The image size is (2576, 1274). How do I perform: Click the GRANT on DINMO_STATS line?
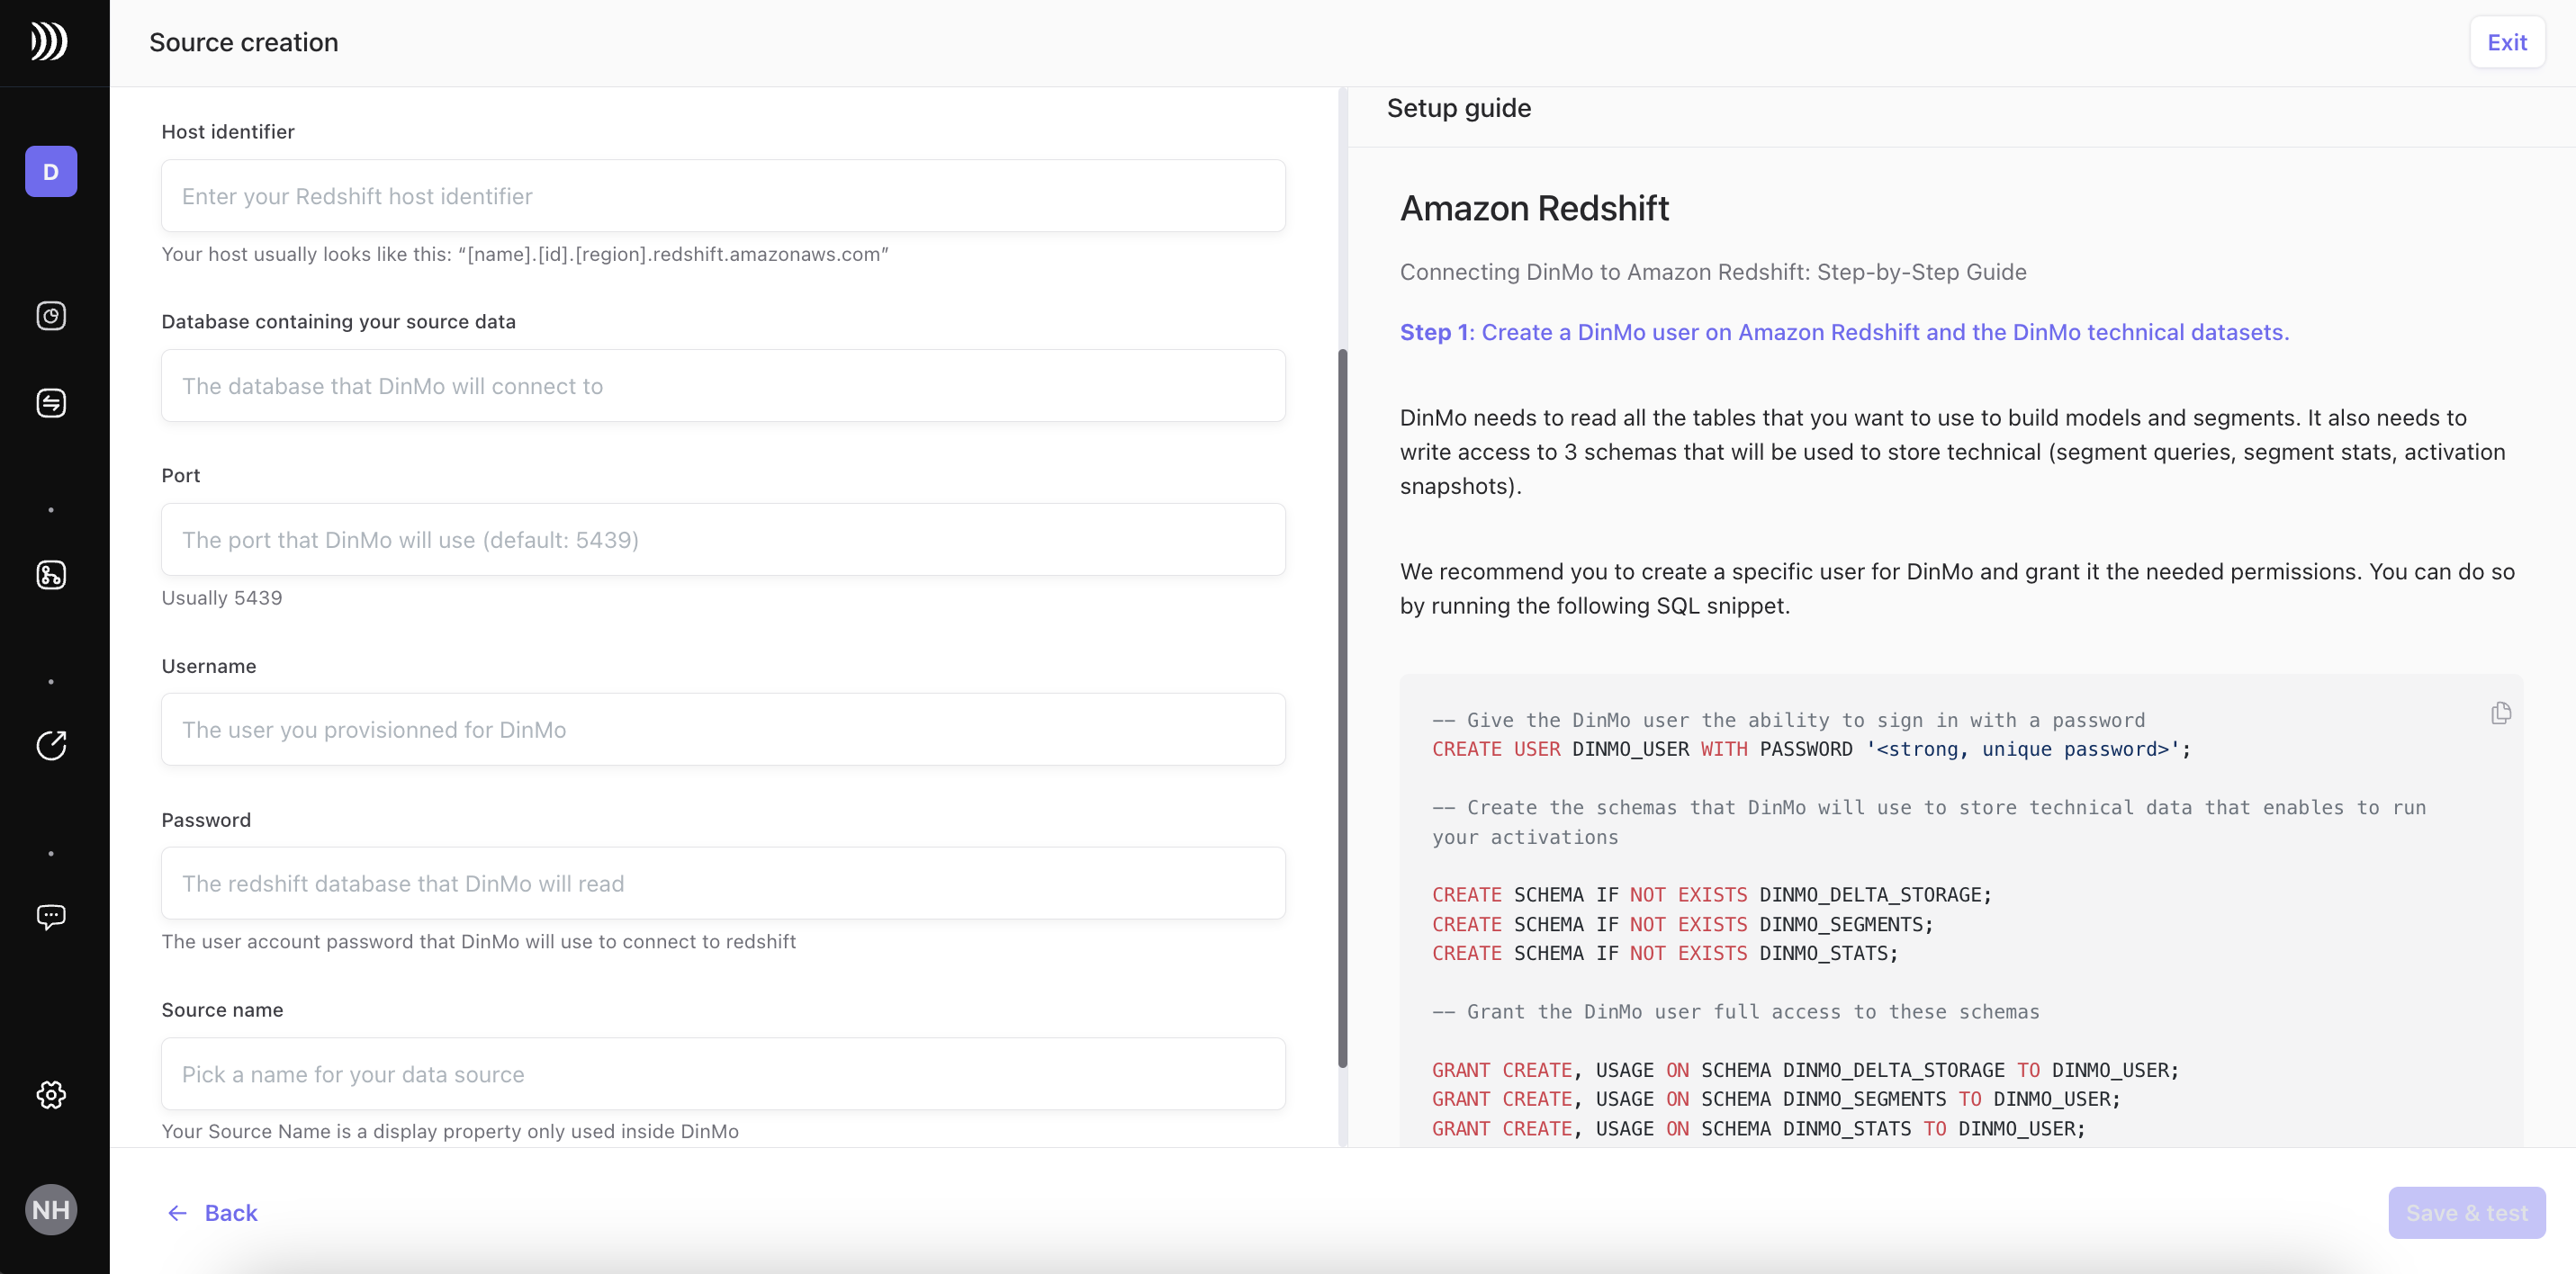[x=1758, y=1129]
